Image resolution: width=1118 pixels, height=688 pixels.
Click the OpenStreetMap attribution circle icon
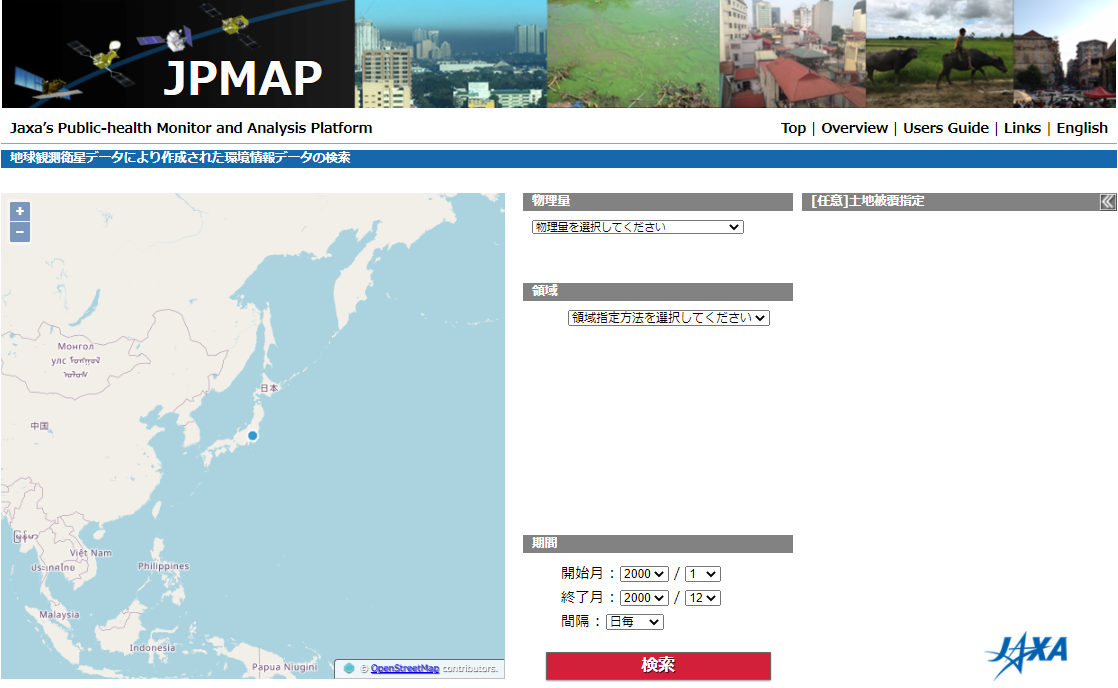tap(351, 668)
